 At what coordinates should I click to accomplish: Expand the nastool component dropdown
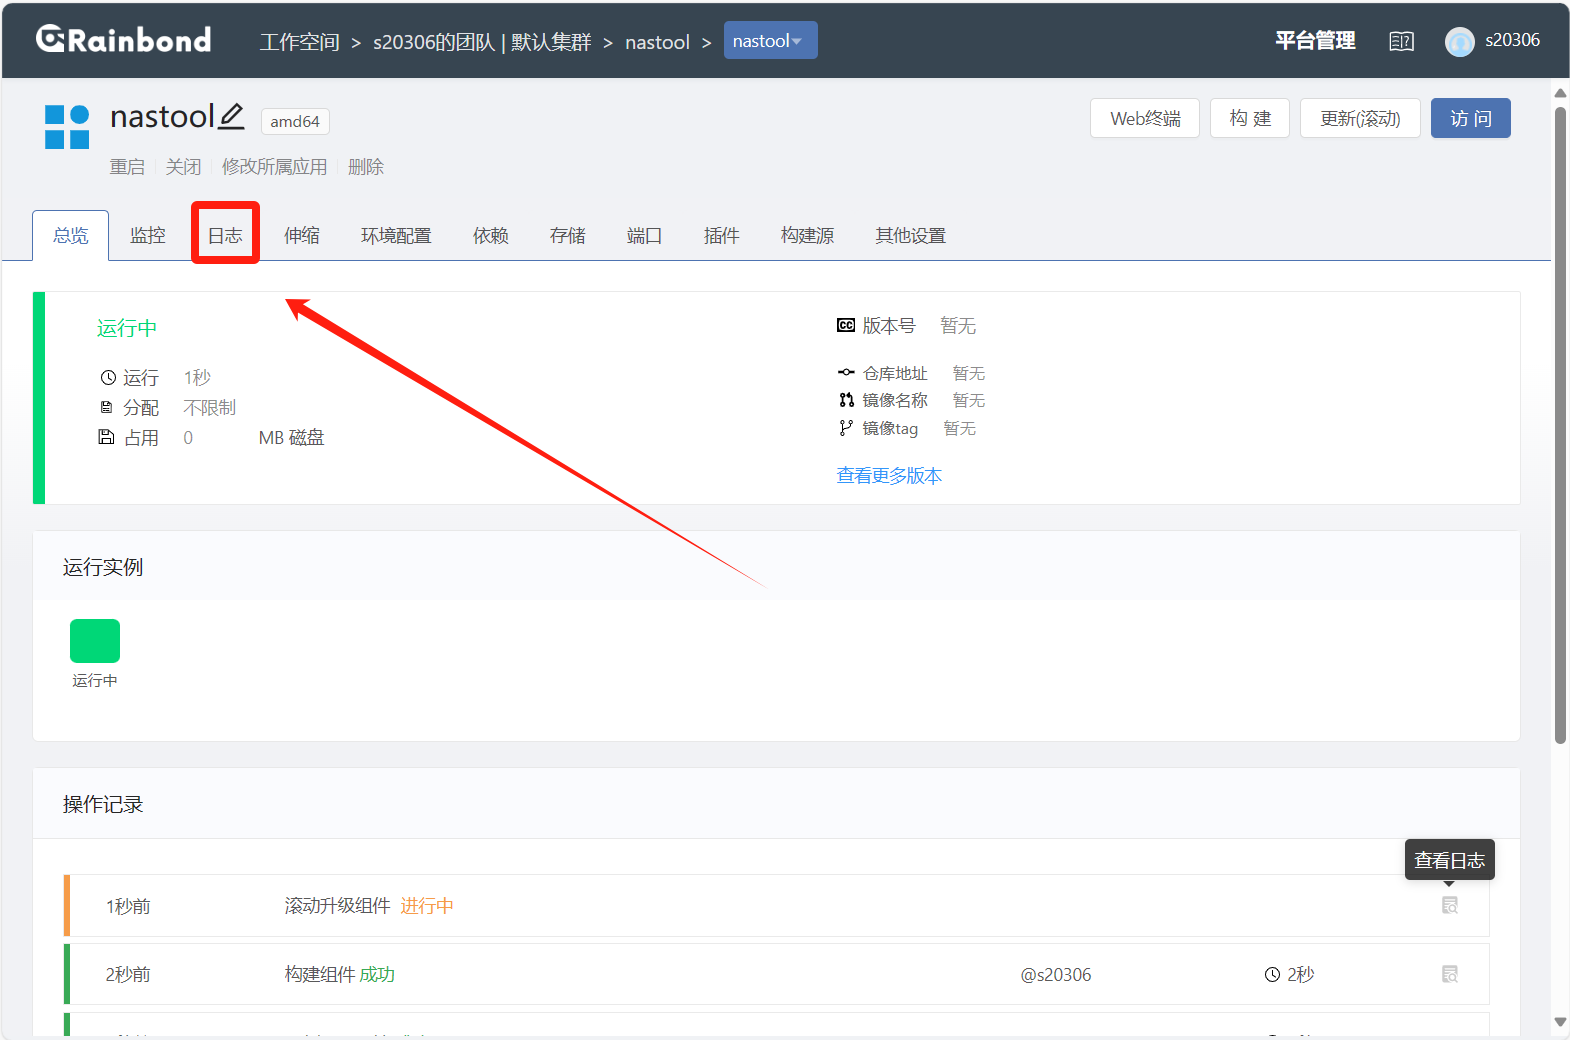point(770,41)
